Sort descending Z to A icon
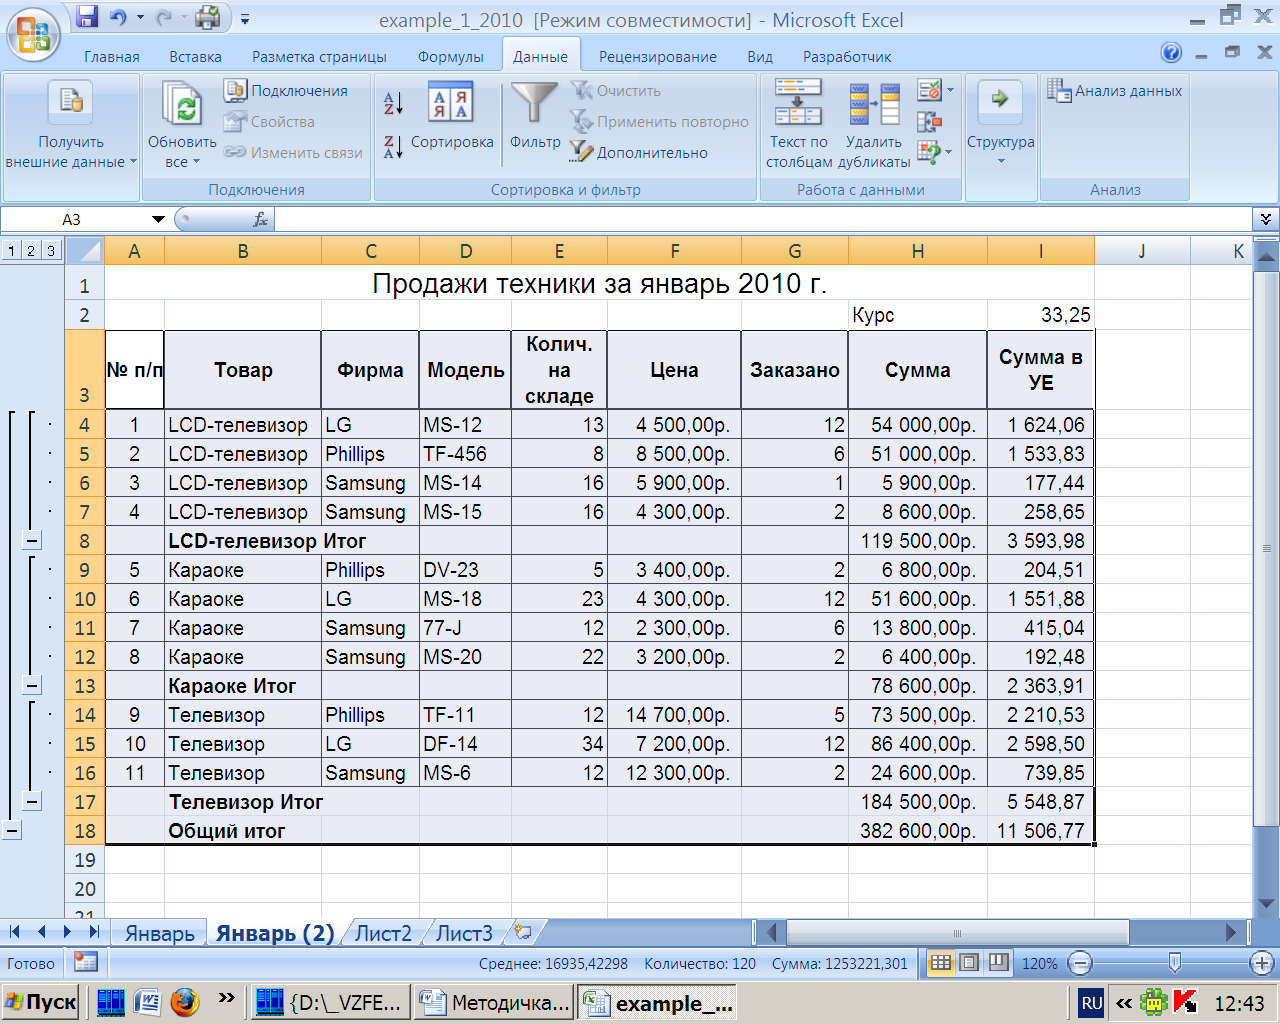 [x=393, y=146]
